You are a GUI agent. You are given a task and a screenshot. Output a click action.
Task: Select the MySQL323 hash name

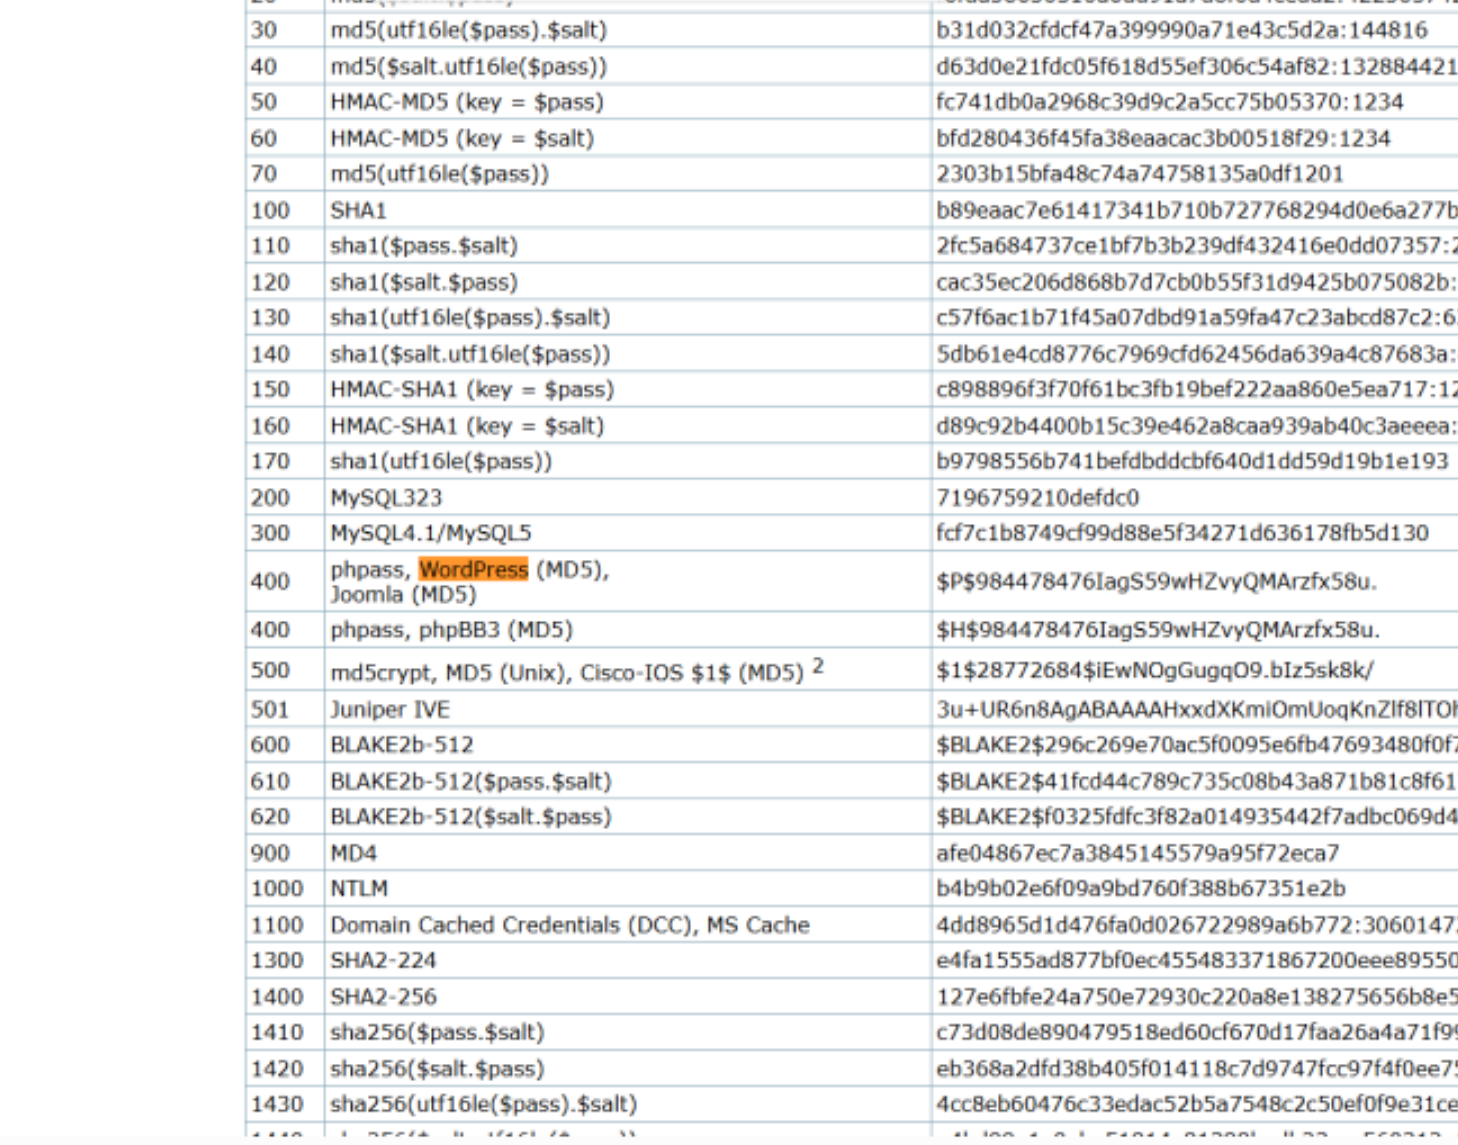[x=386, y=498]
